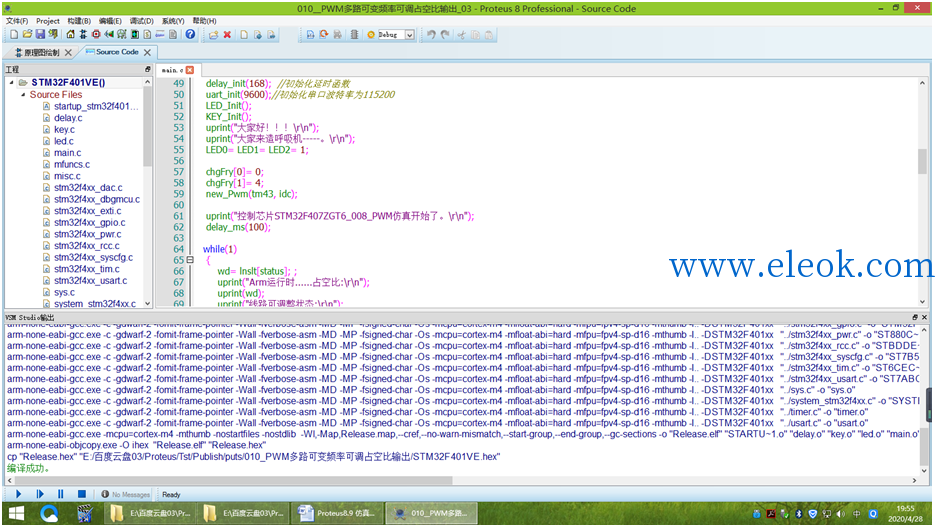The width and height of the screenshot is (935, 527).
Task: Click the Source Code module toolbar icon
Action: tap(160, 35)
